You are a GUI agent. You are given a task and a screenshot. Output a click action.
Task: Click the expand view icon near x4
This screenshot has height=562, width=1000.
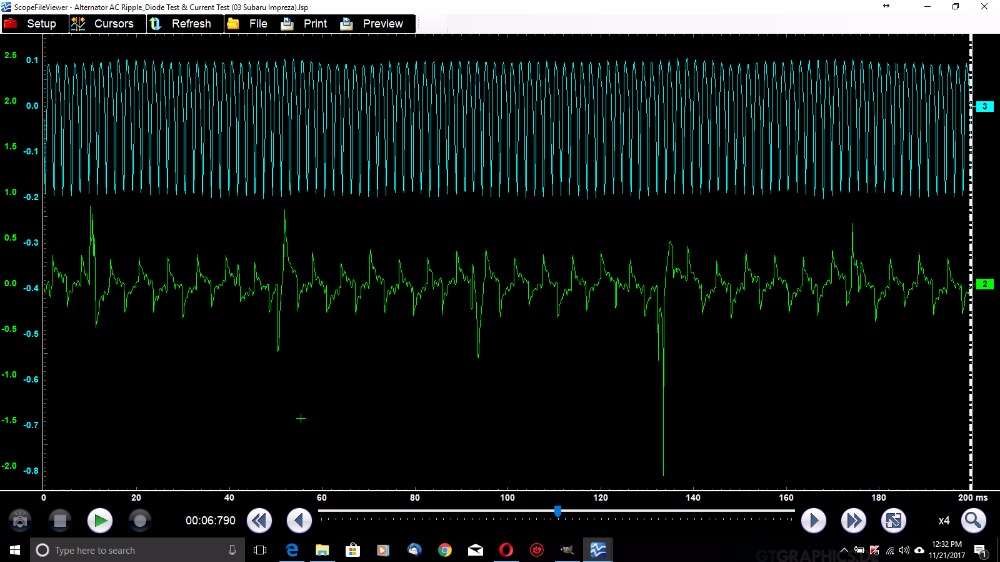click(x=893, y=520)
